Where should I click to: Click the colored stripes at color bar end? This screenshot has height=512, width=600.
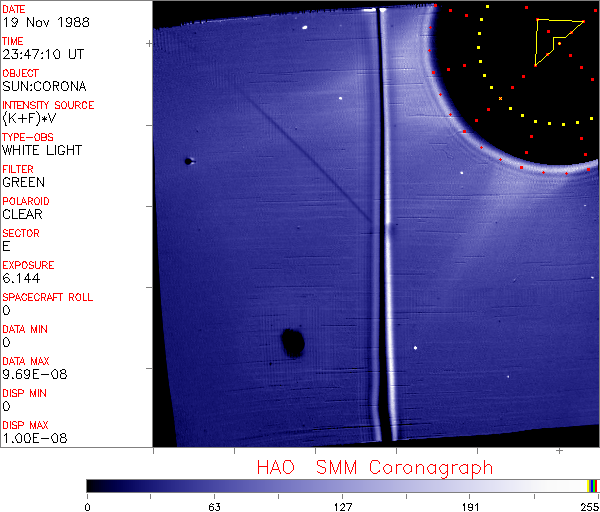592,486
